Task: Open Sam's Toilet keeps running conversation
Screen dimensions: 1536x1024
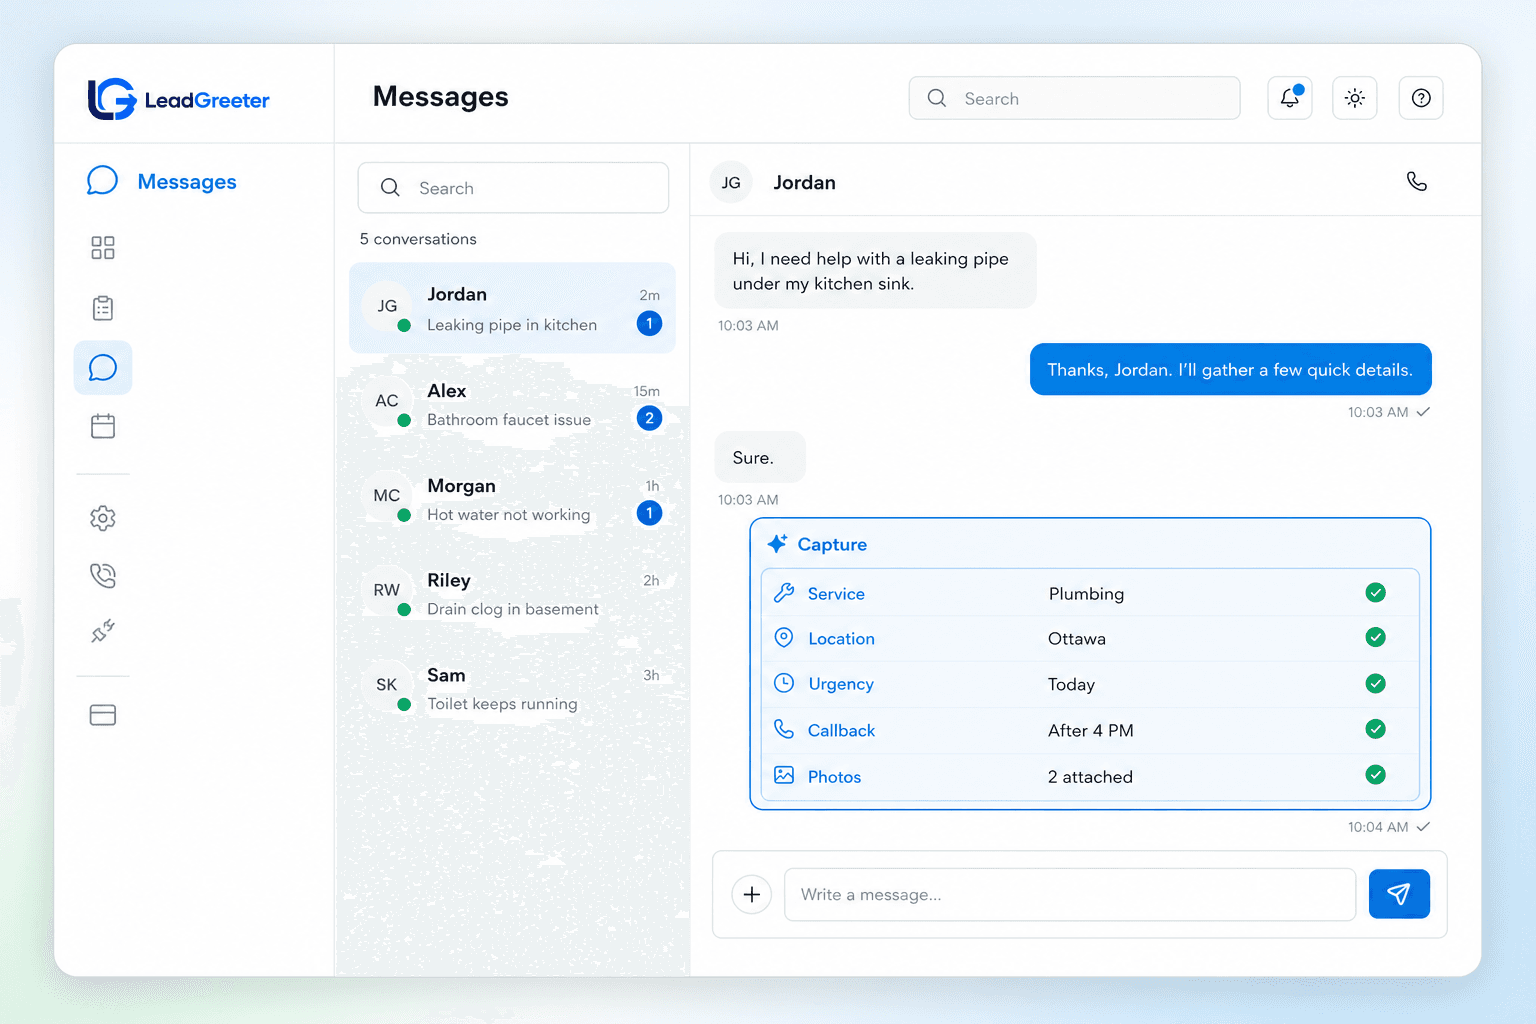Action: pos(512,689)
